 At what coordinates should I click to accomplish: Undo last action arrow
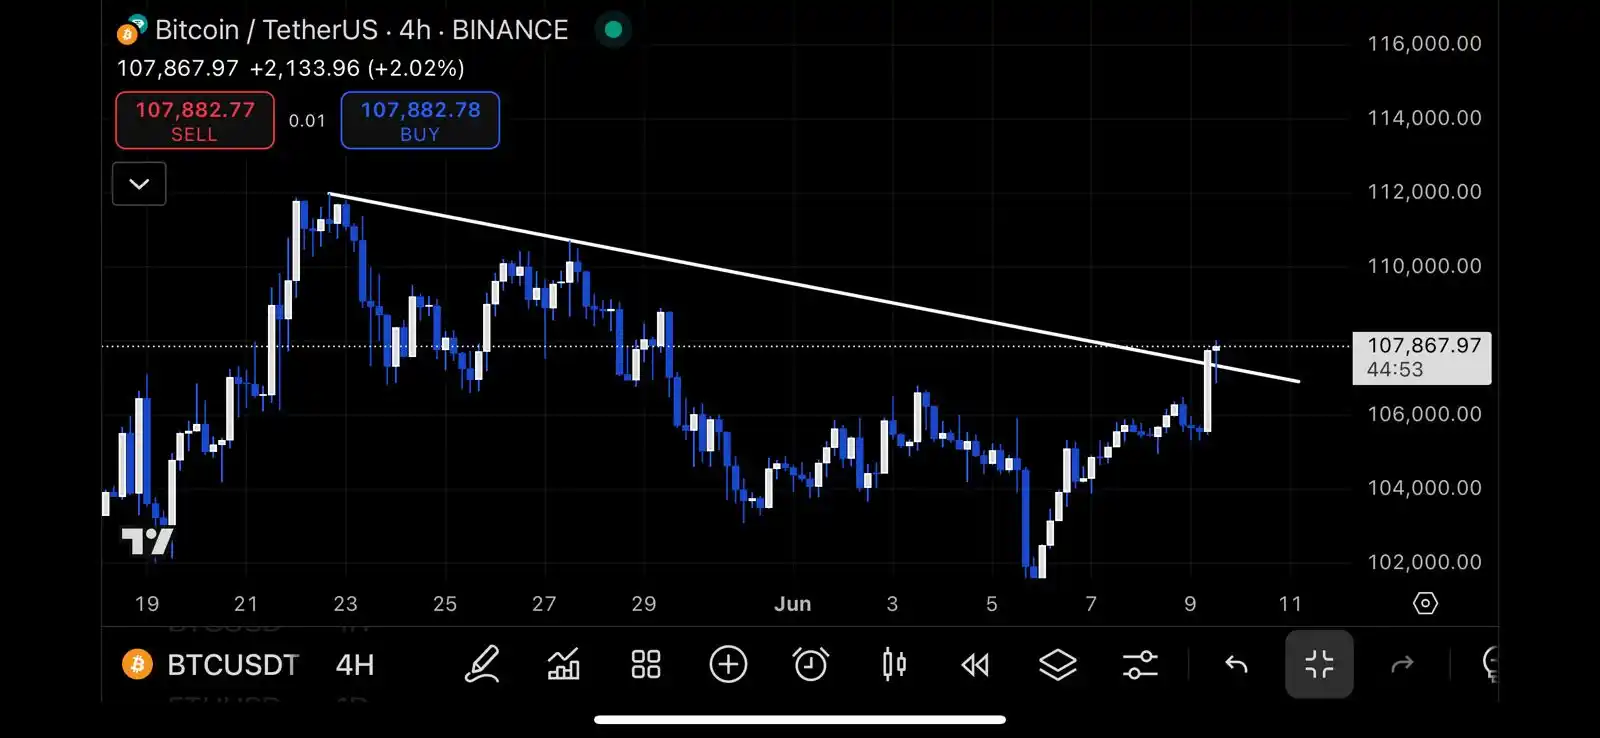click(1237, 665)
